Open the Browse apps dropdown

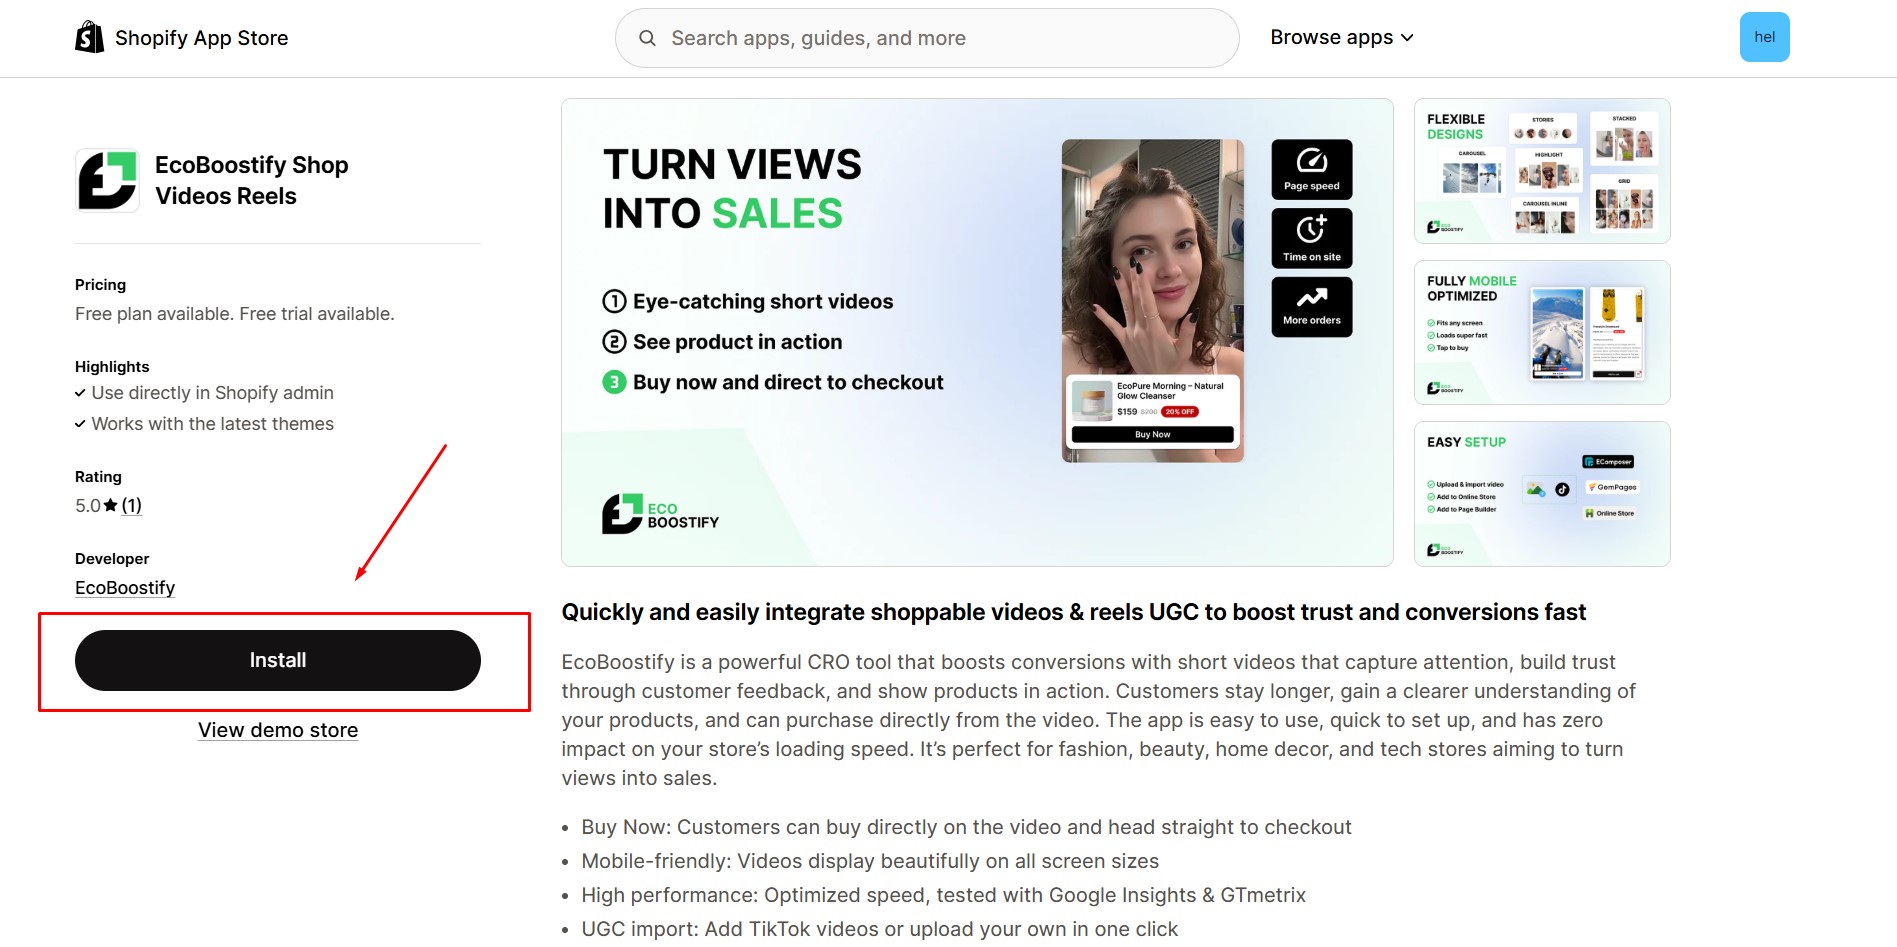1341,38
